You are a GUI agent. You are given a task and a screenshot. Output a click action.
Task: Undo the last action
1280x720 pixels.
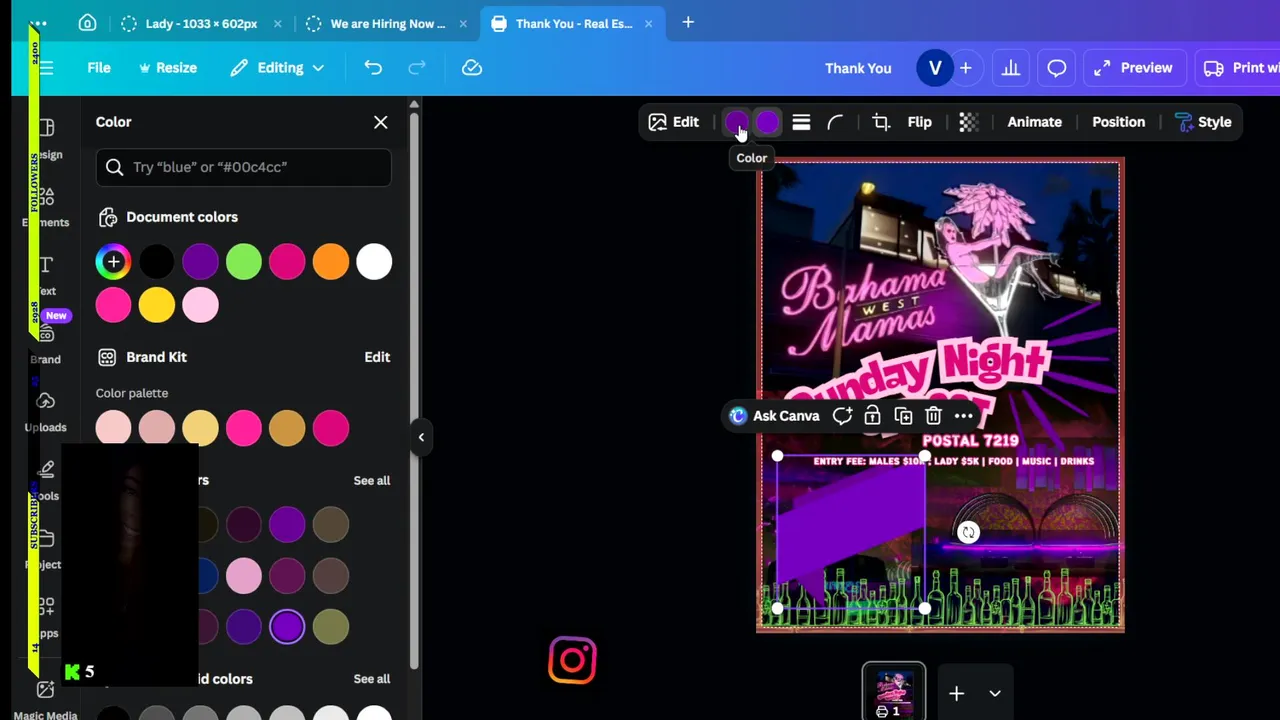click(x=373, y=68)
